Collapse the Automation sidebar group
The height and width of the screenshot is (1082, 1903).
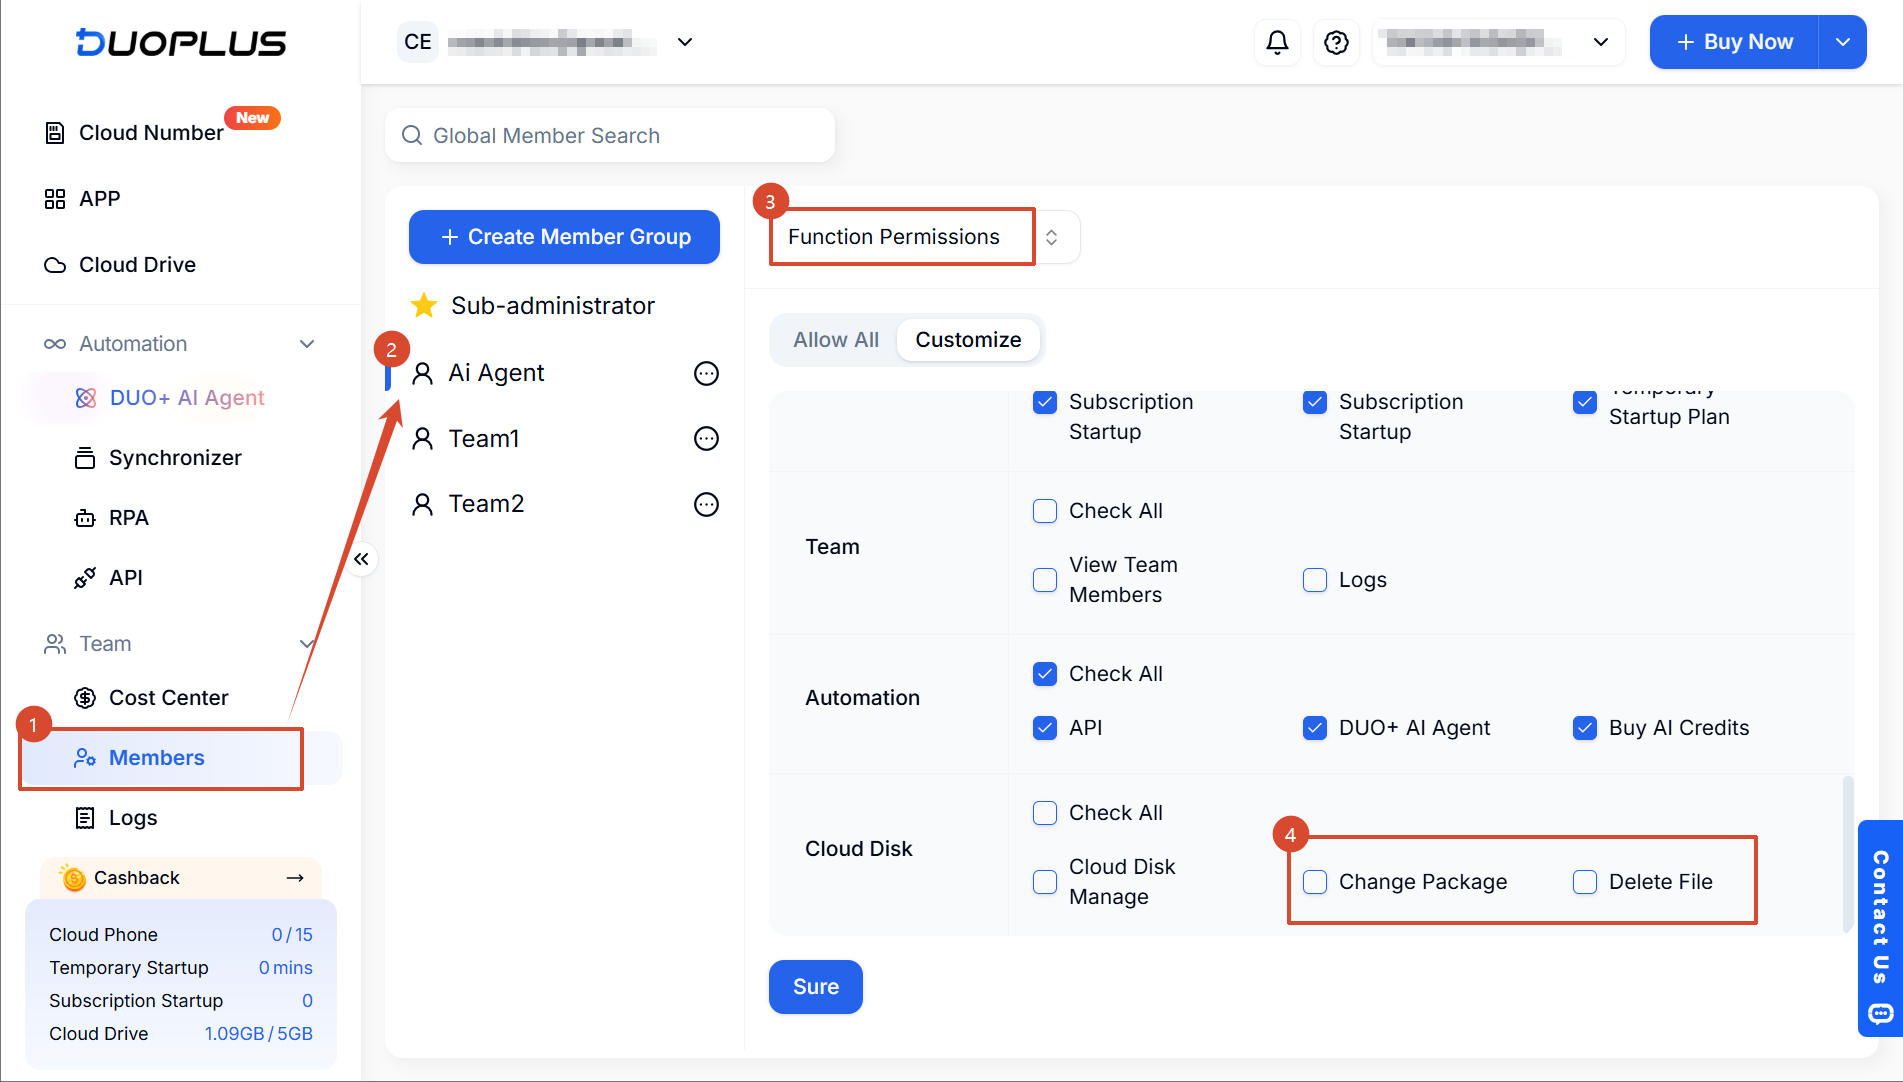click(x=307, y=344)
